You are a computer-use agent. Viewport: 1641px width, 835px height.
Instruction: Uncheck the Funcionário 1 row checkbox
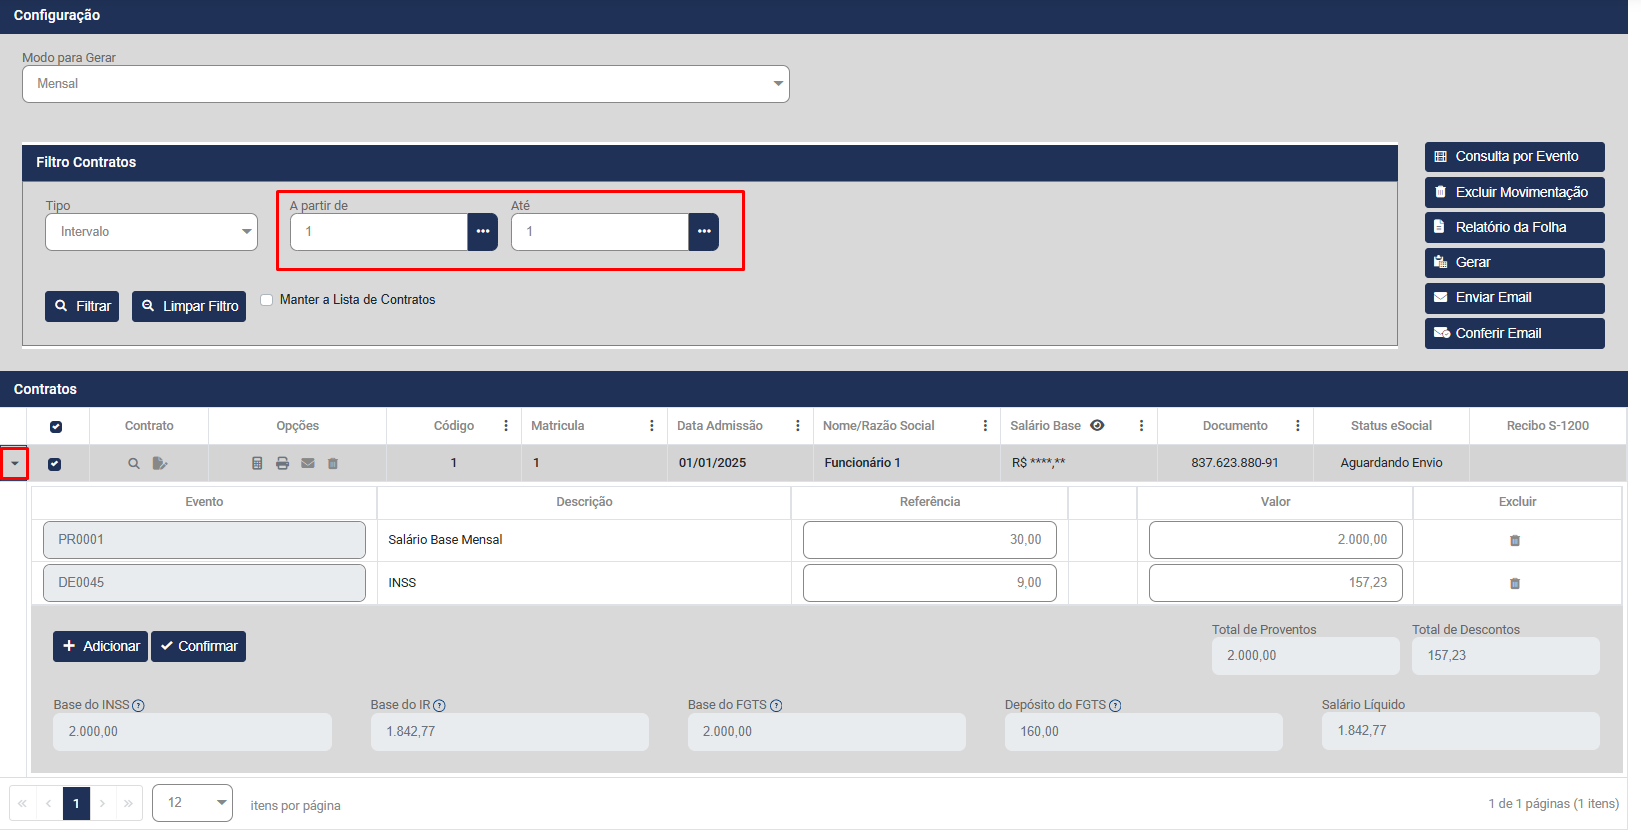pyautogui.click(x=55, y=464)
